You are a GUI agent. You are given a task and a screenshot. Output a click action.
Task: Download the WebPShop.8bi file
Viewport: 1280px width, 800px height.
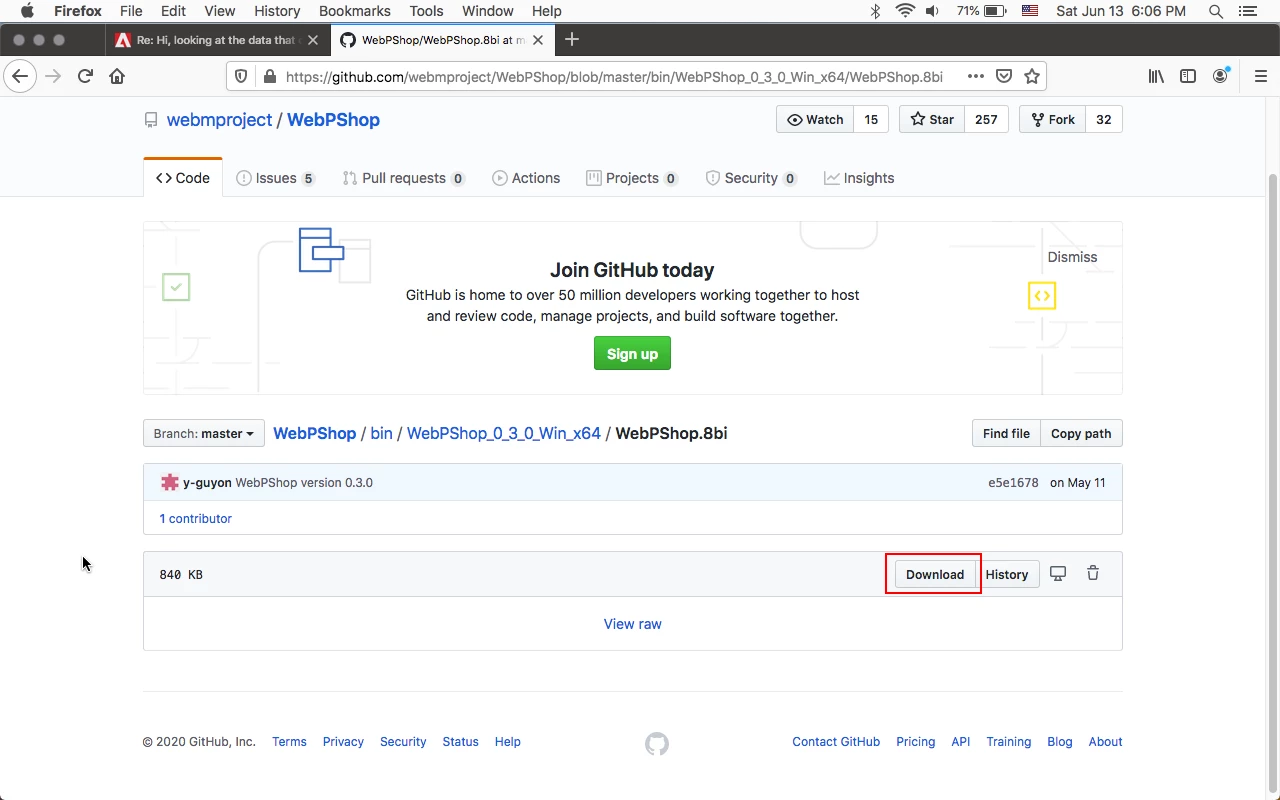pyautogui.click(x=935, y=574)
